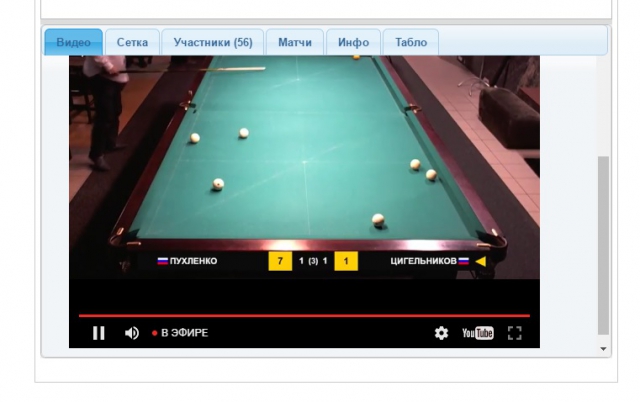Open the video settings gear
640x402 pixels.
441,333
